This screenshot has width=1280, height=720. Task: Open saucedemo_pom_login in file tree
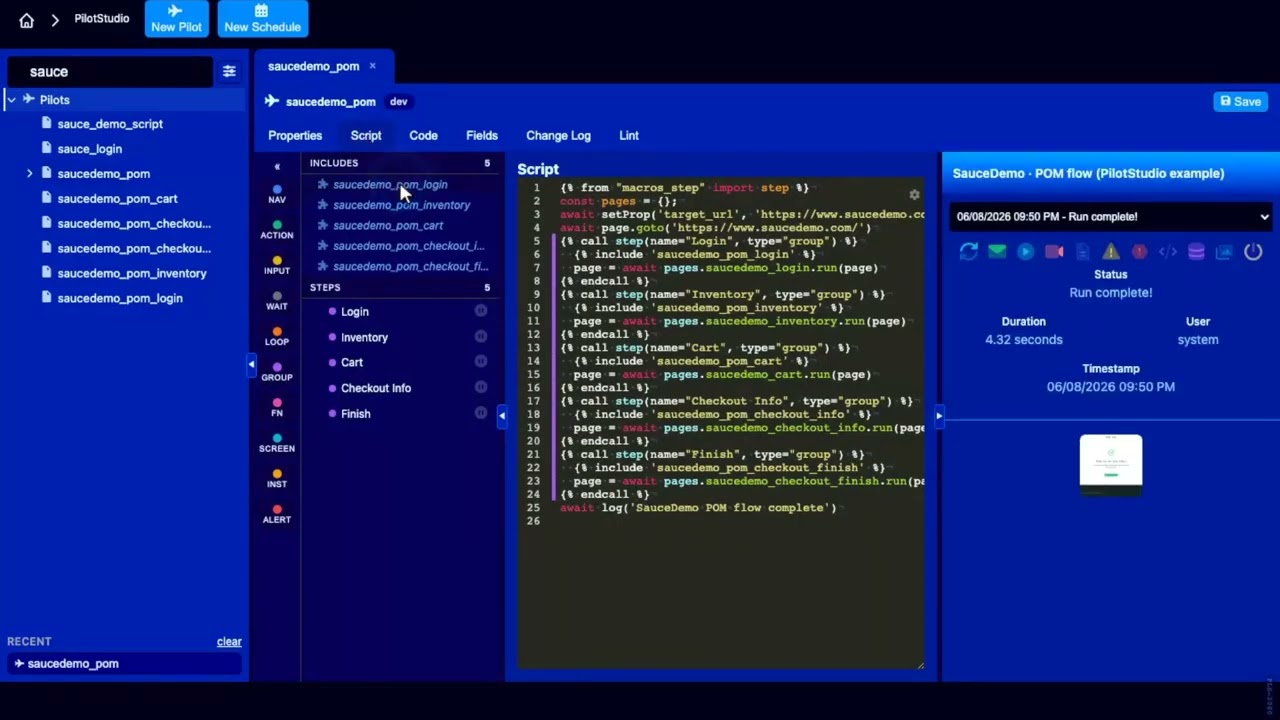pyautogui.click(x=120, y=298)
